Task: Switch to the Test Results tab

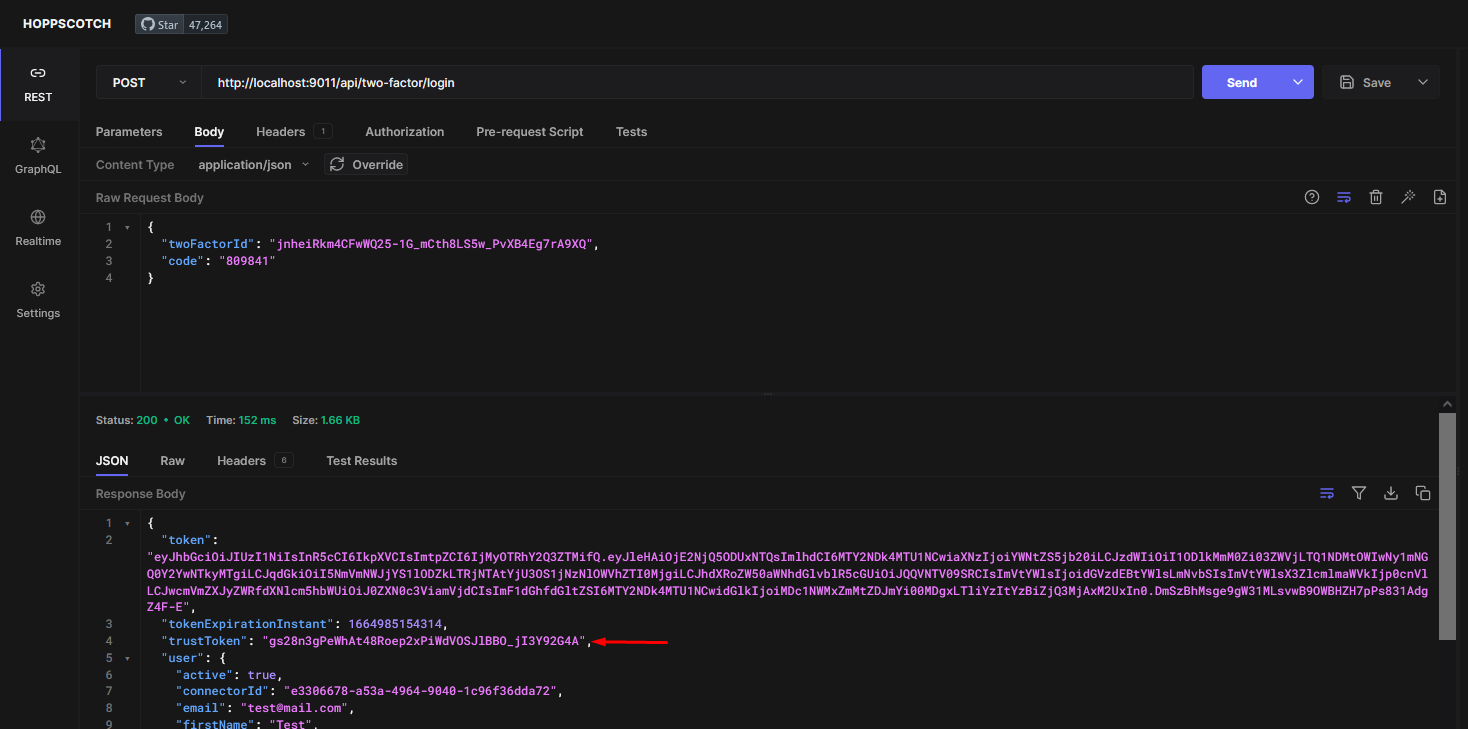Action: click(362, 460)
